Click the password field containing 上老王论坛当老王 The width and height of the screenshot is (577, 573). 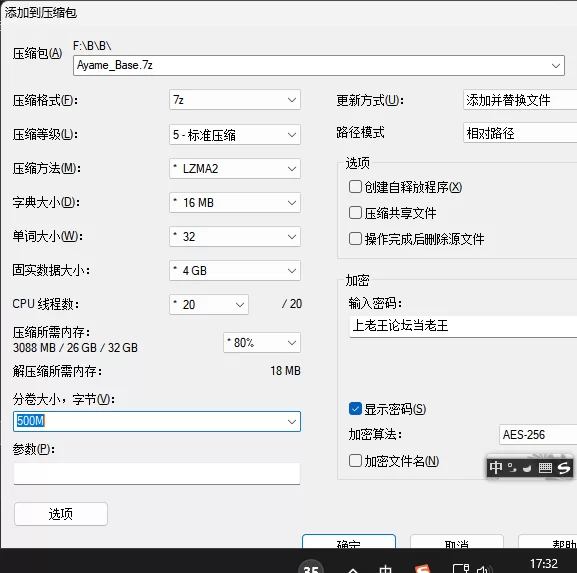click(x=463, y=326)
